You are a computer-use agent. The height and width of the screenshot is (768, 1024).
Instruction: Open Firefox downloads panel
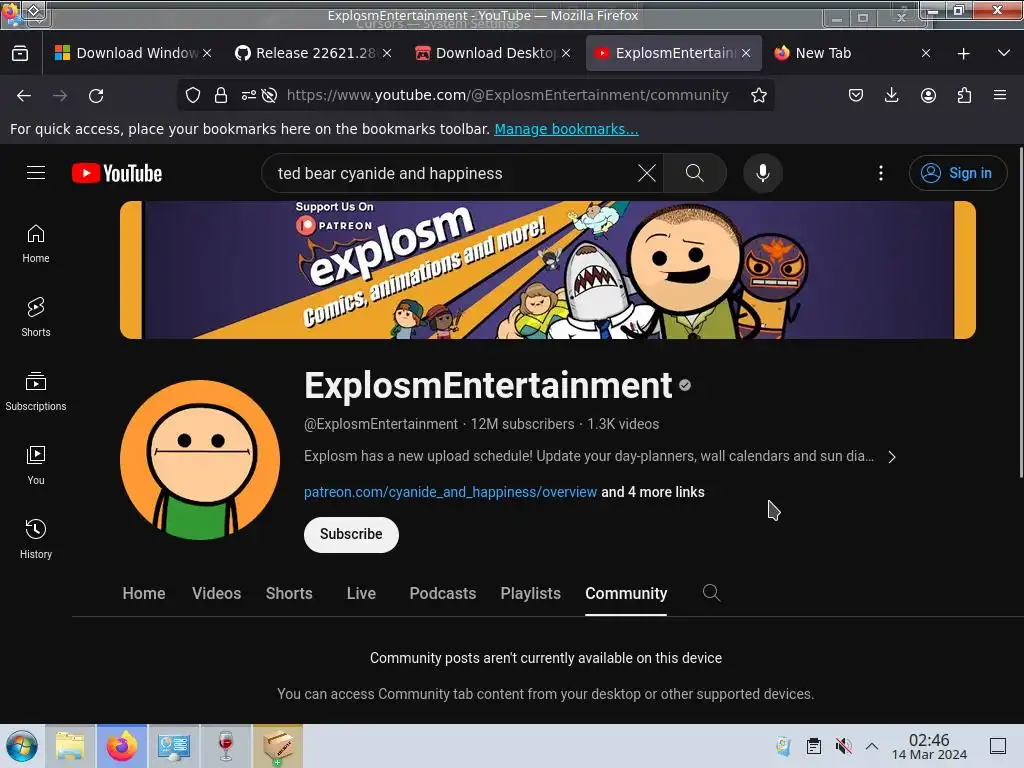pyautogui.click(x=891, y=95)
